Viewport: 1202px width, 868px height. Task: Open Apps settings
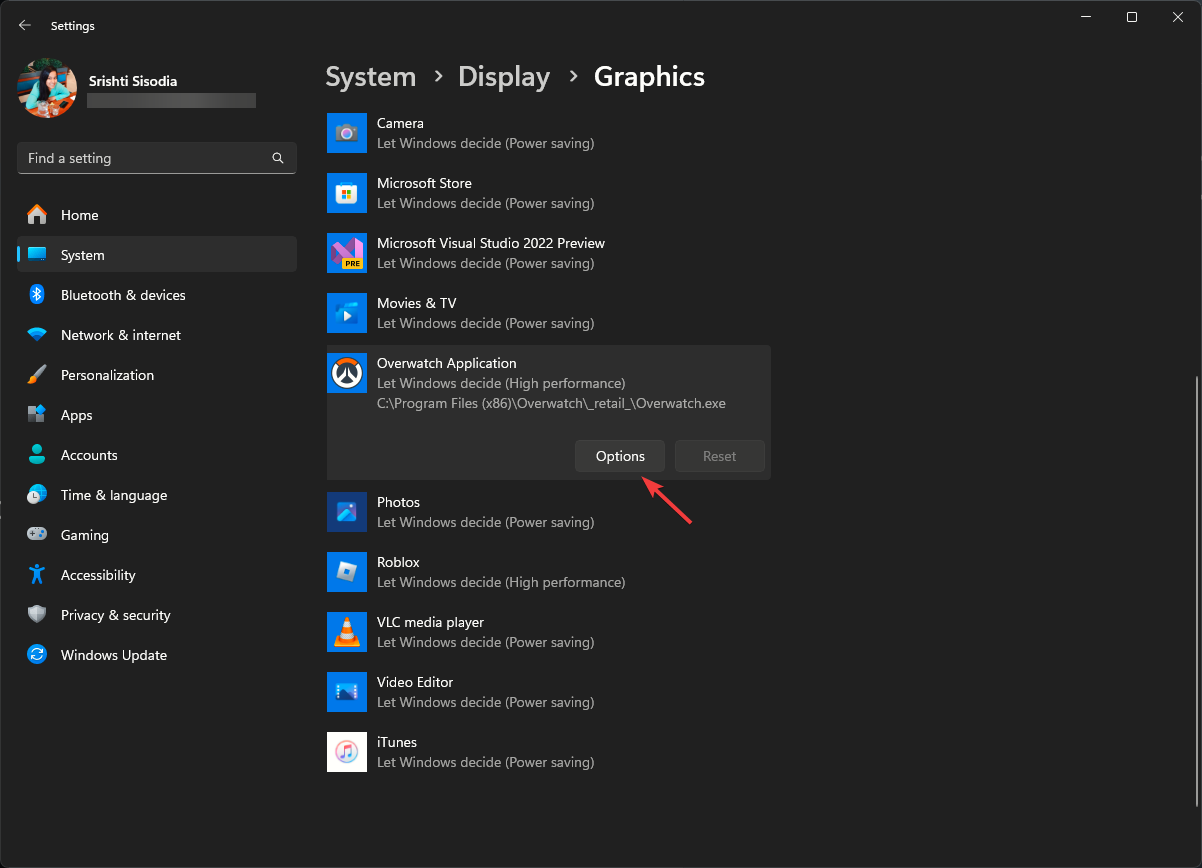click(157, 415)
